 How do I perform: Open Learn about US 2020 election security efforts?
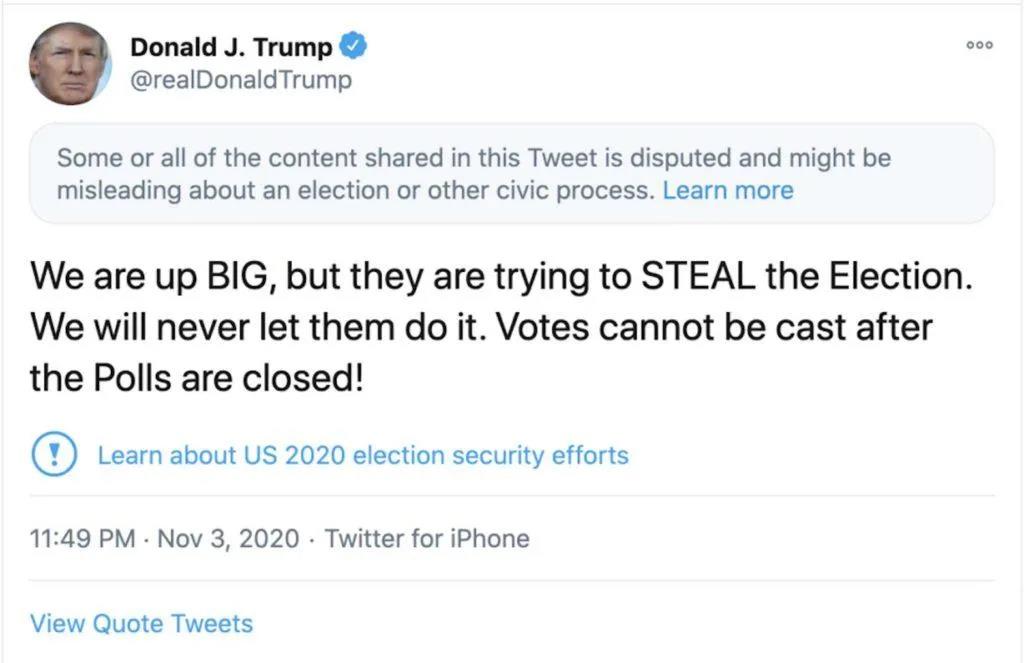[363, 455]
